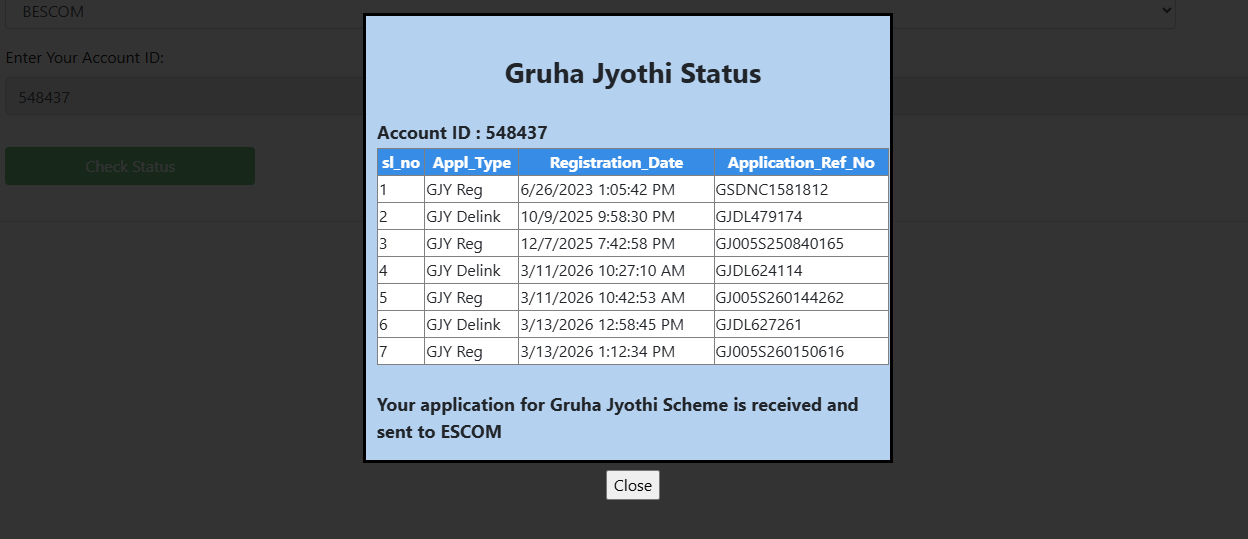The width and height of the screenshot is (1248, 539).
Task: Select reference number GJ005S260150616
Action: coord(780,352)
